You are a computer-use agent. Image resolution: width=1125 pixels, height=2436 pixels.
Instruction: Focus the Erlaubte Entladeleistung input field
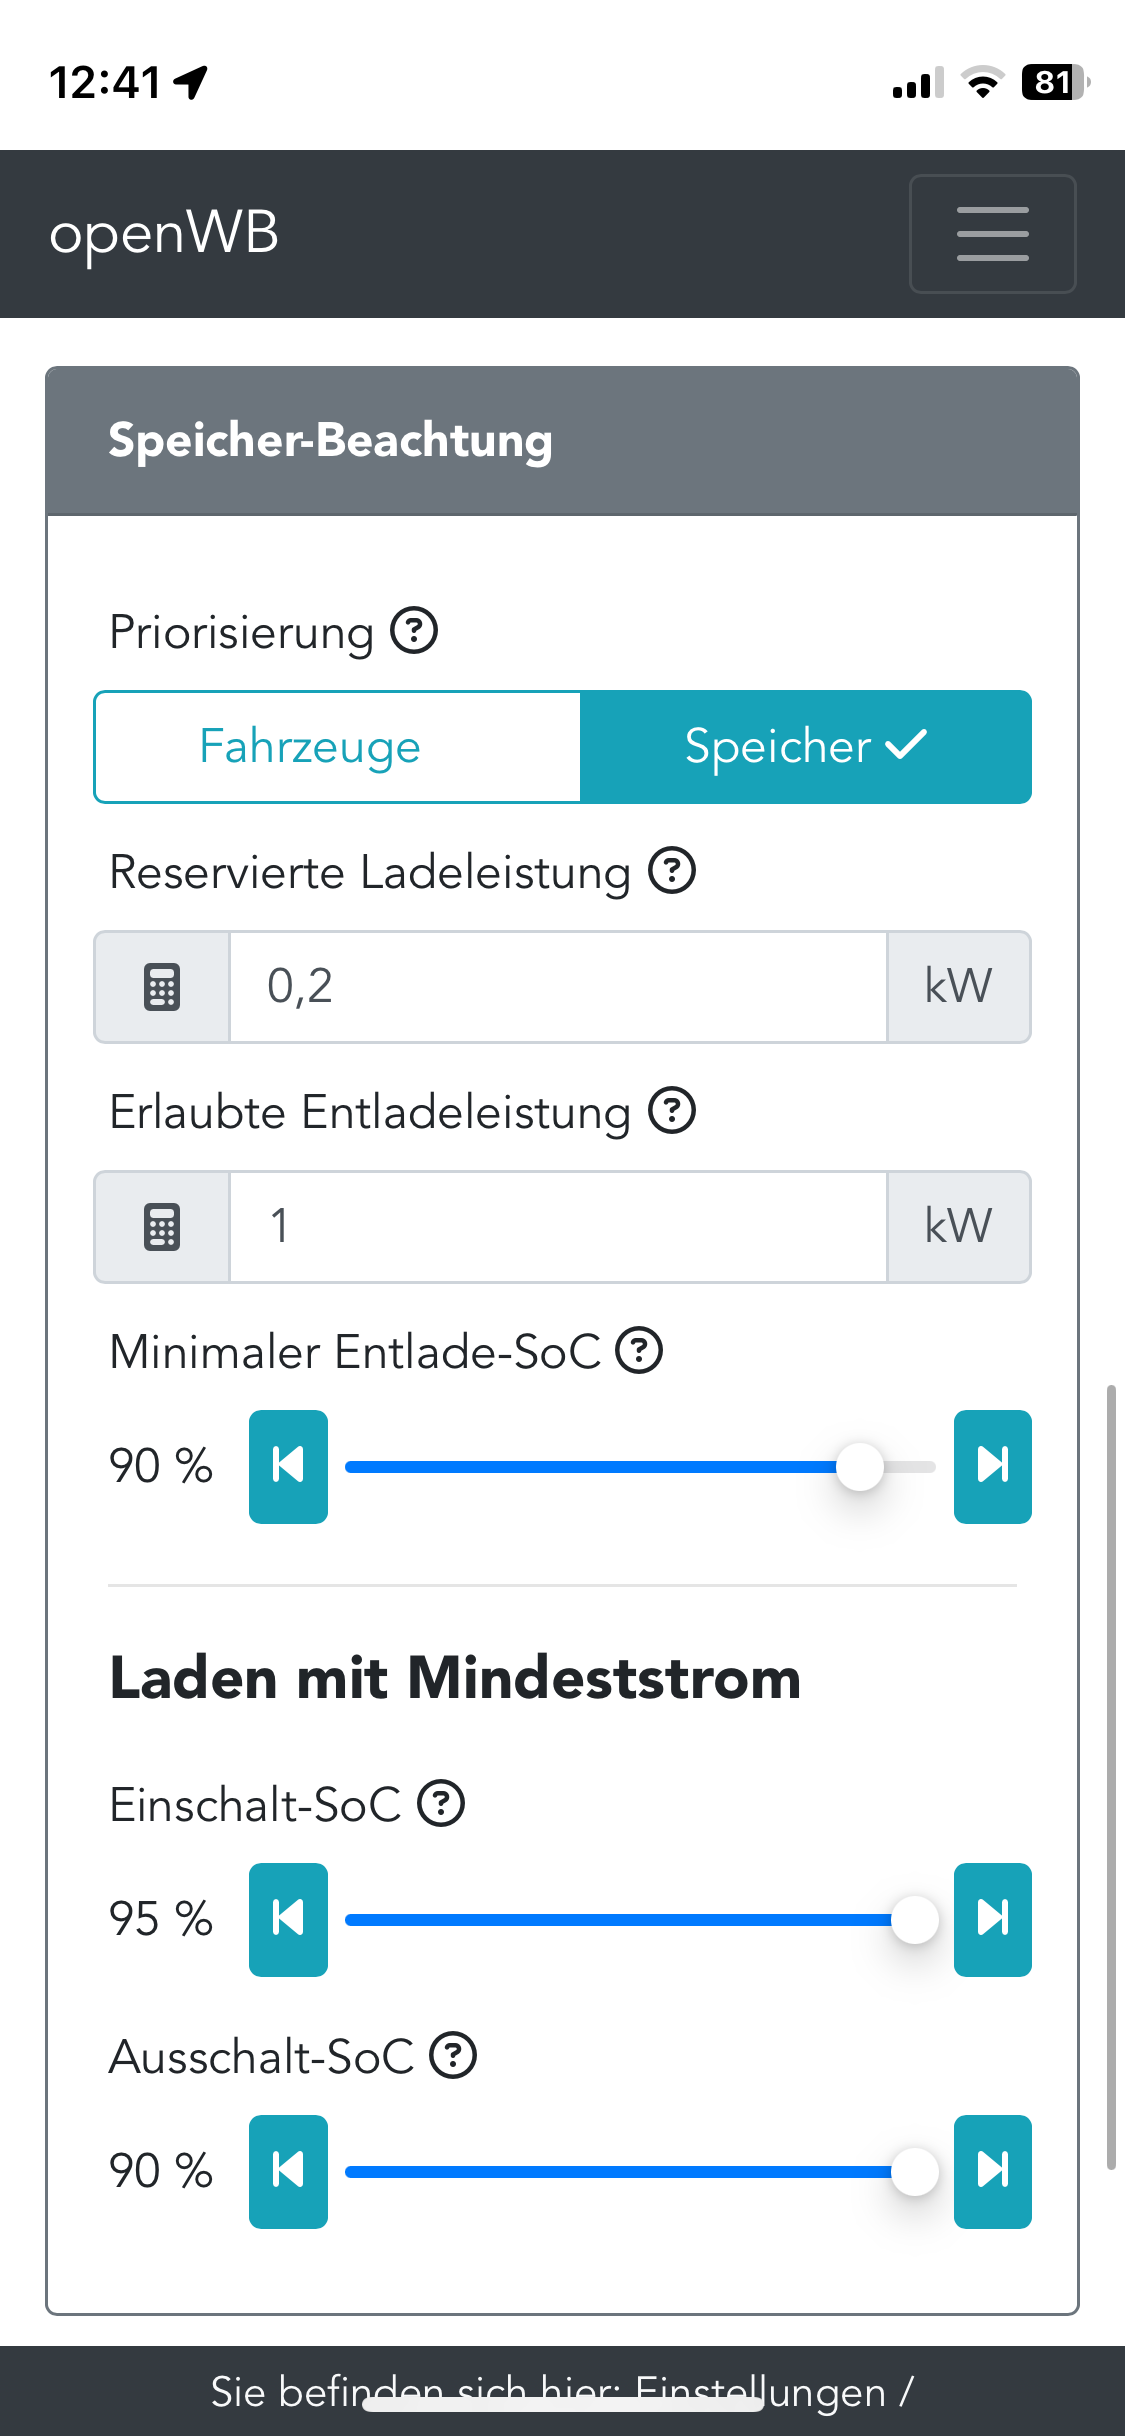coord(558,1227)
